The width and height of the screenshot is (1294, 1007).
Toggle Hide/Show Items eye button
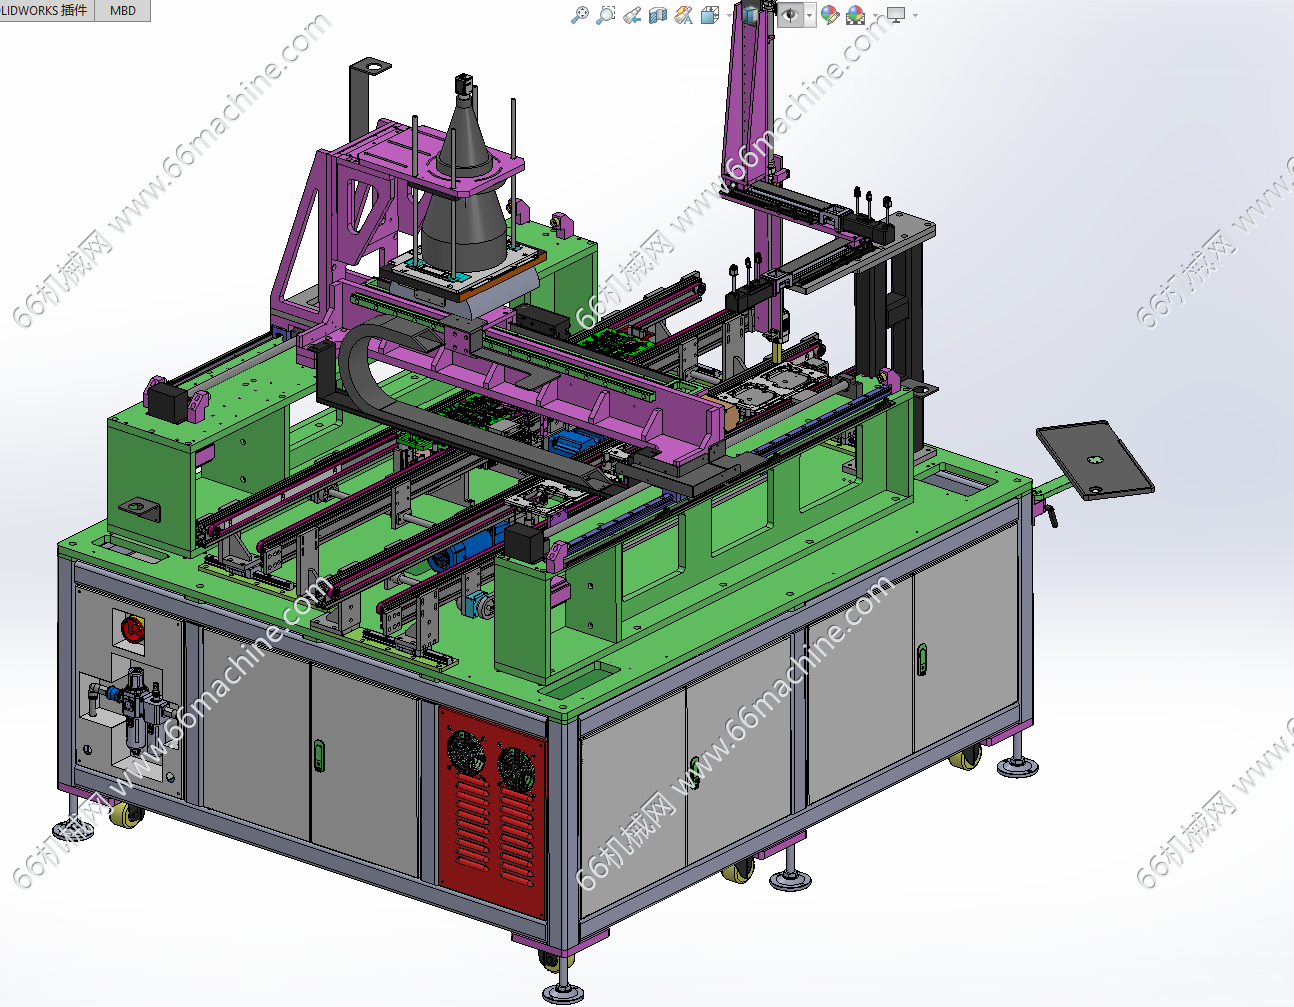coord(790,15)
